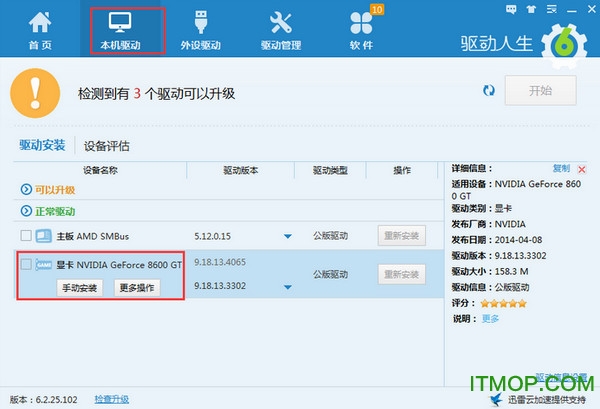Screen dimensions: 600x409
Task: Open the 首页 home section
Action: pyautogui.click(x=40, y=31)
